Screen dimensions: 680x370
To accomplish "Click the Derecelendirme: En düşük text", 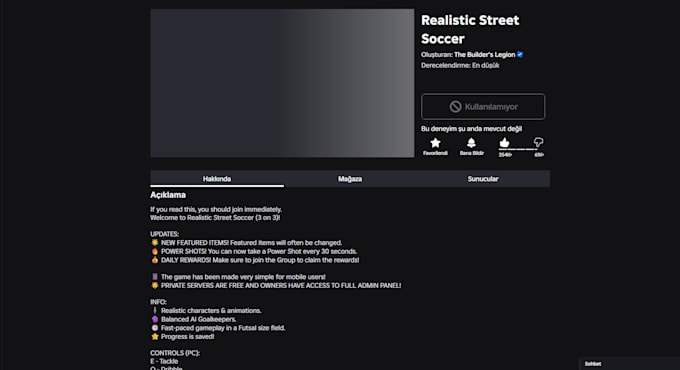I will click(x=460, y=65).
